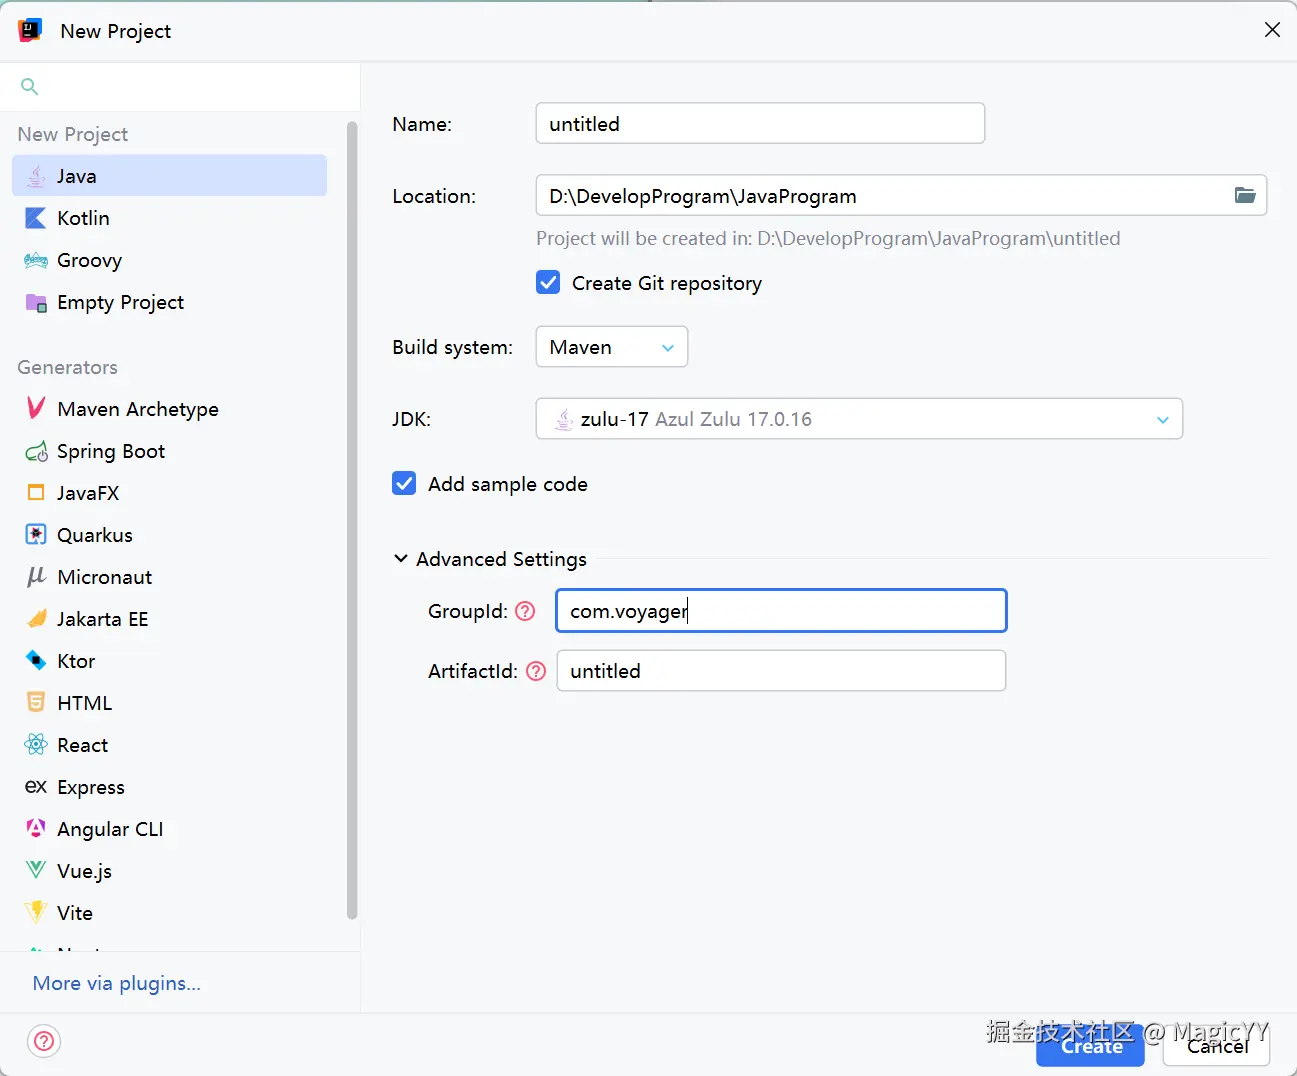The image size is (1297, 1076).
Task: Select the Maven Archetype generator icon
Action: click(36, 408)
